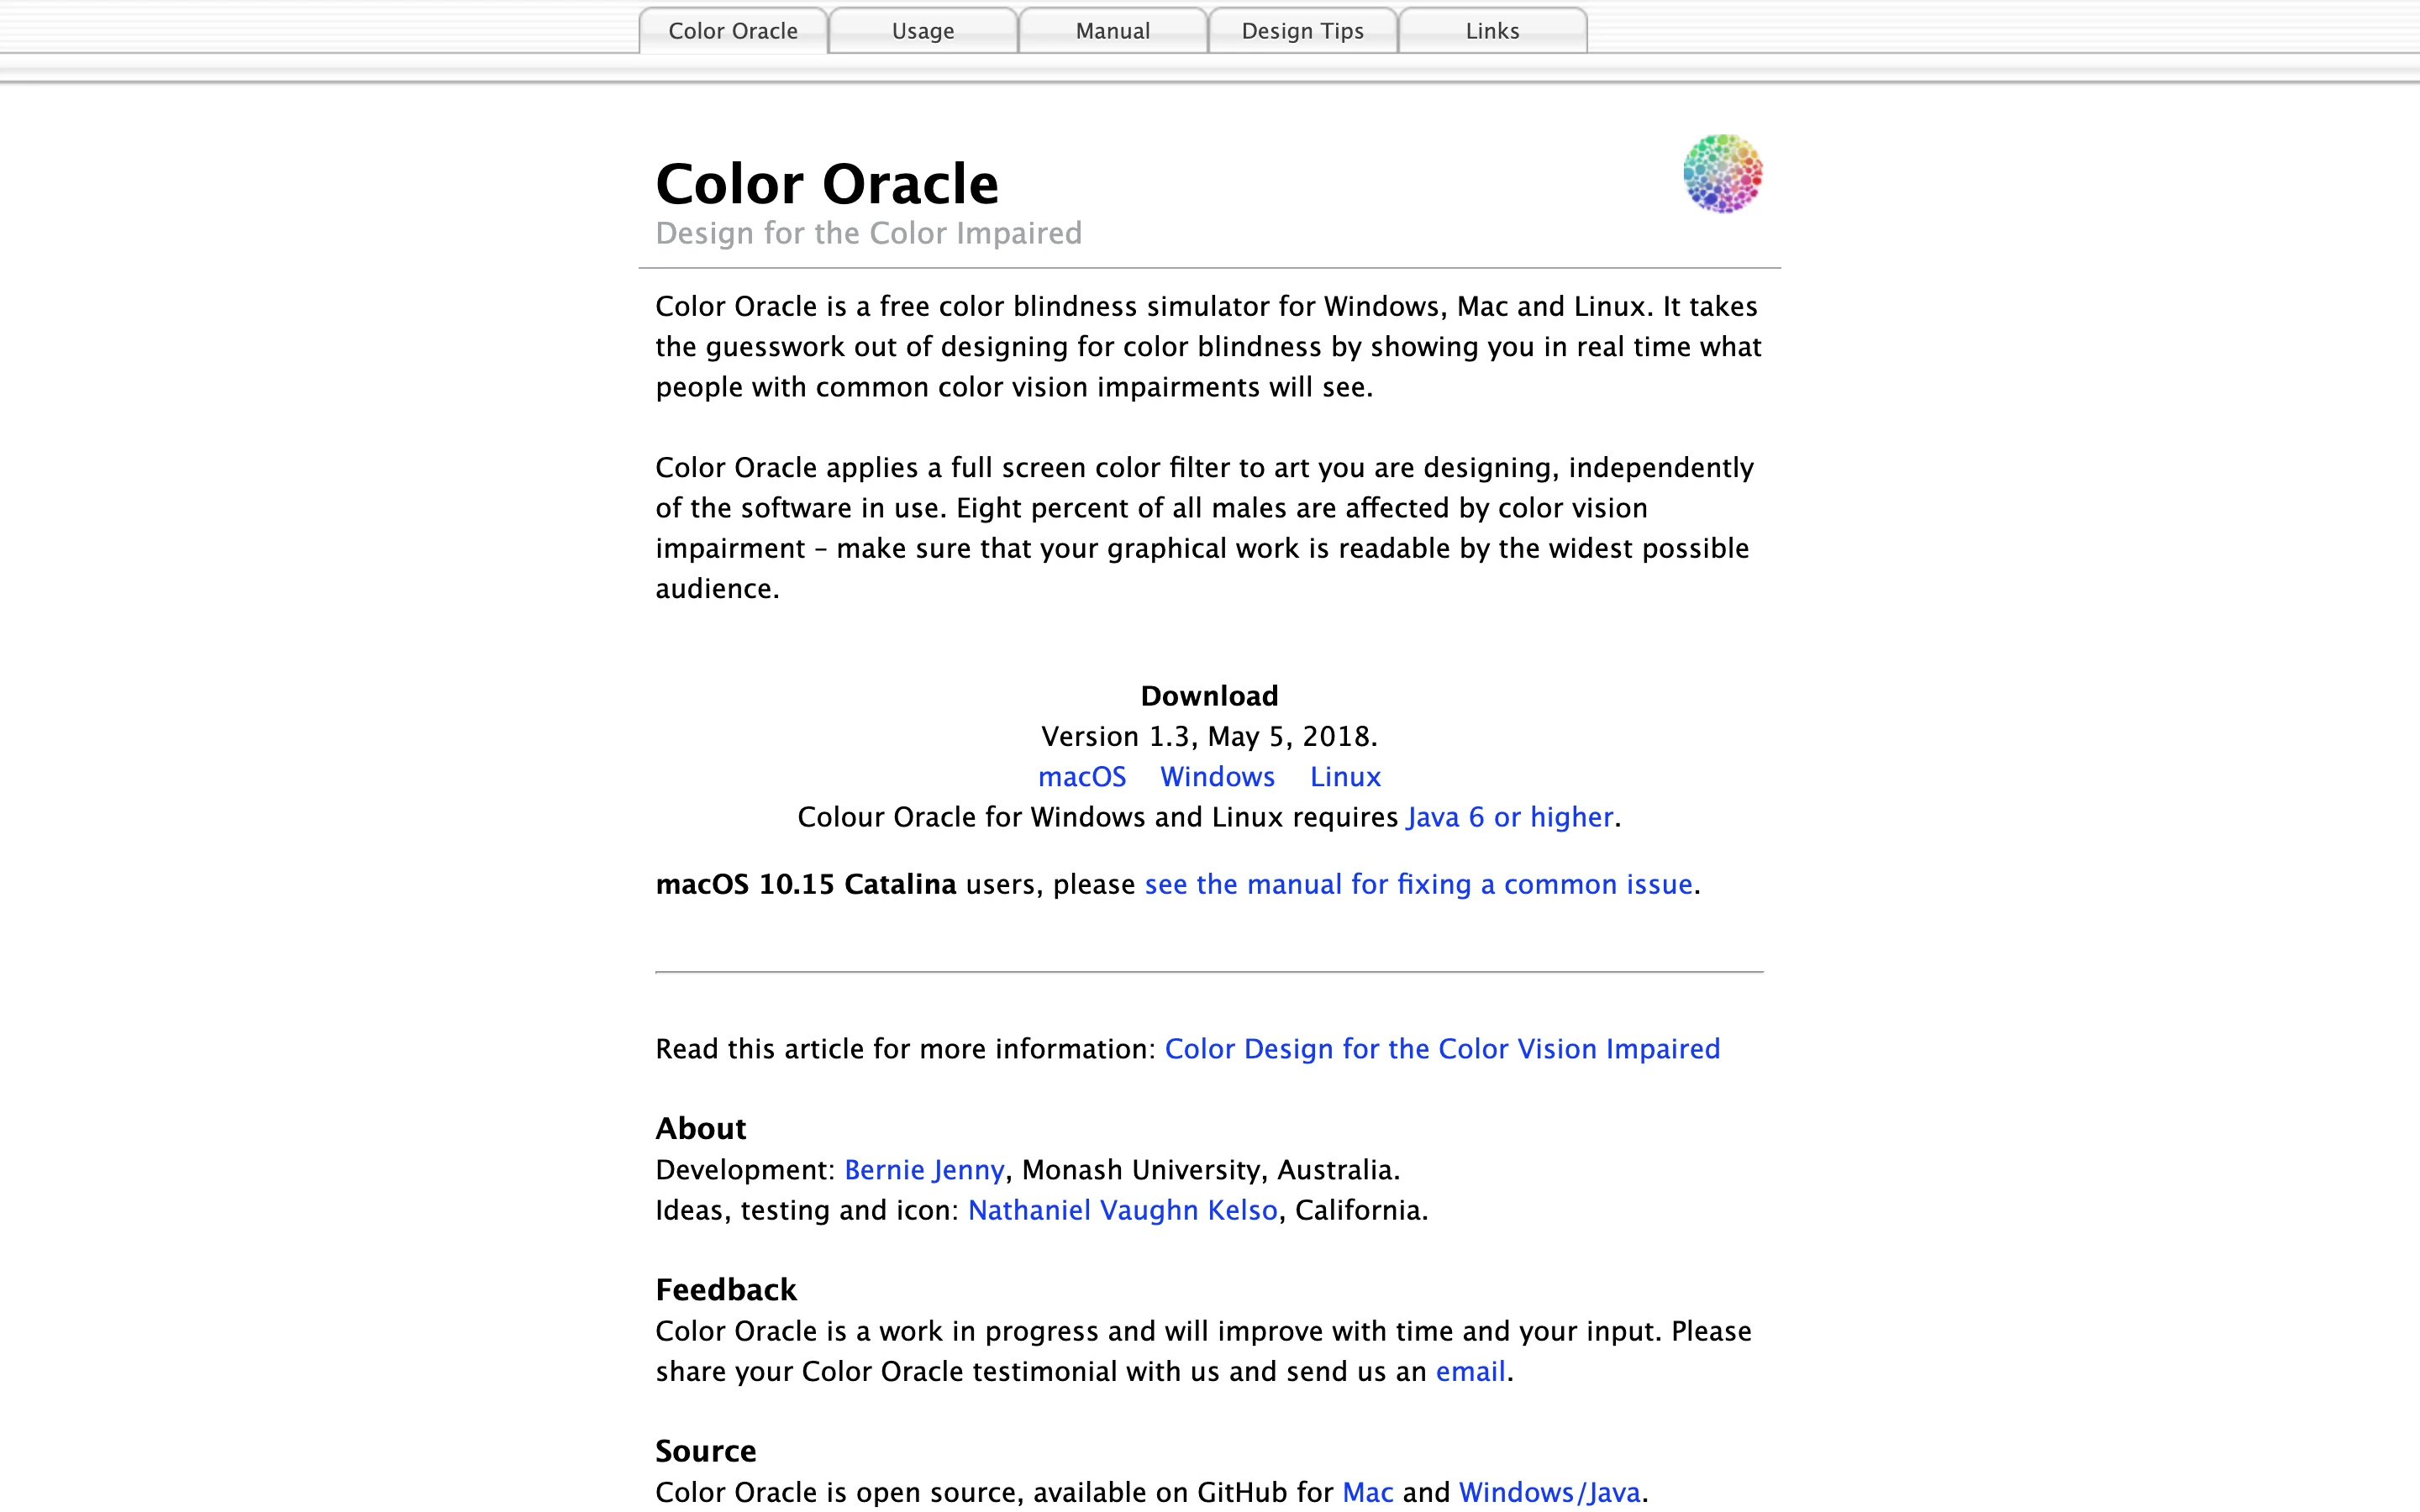2420x1512 pixels.
Task: Open the Manual tab
Action: point(1113,30)
